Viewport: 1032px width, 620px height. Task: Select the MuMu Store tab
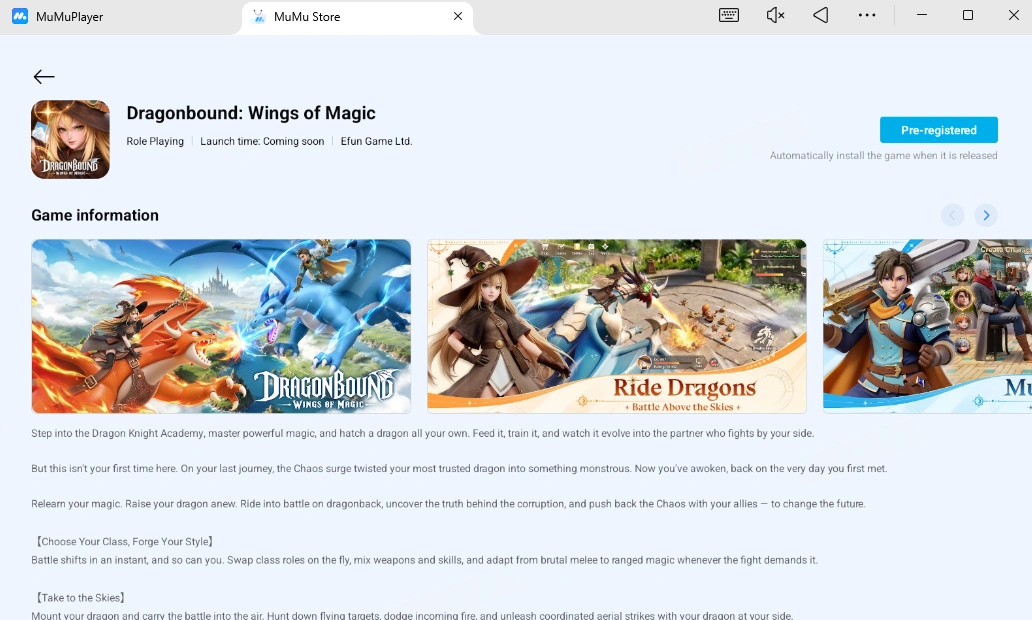tap(357, 17)
